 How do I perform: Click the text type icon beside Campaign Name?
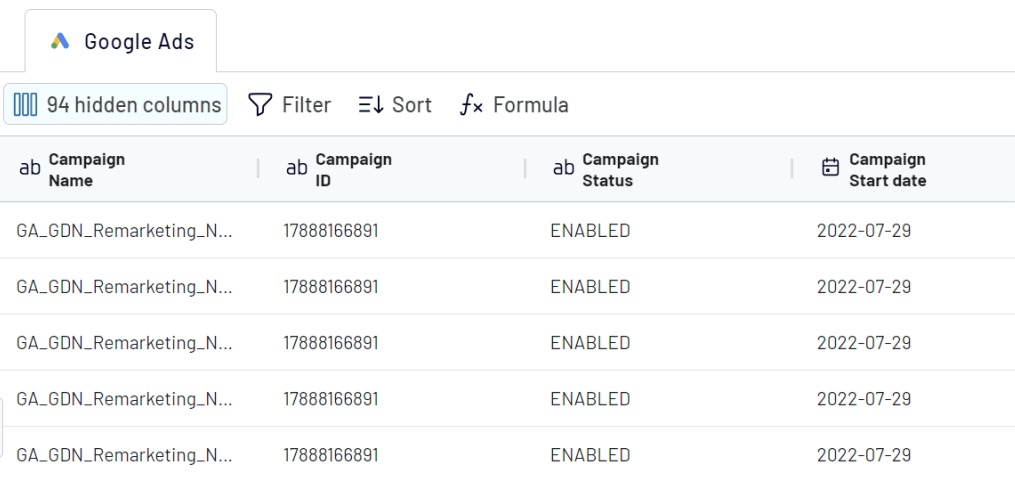click(x=30, y=169)
